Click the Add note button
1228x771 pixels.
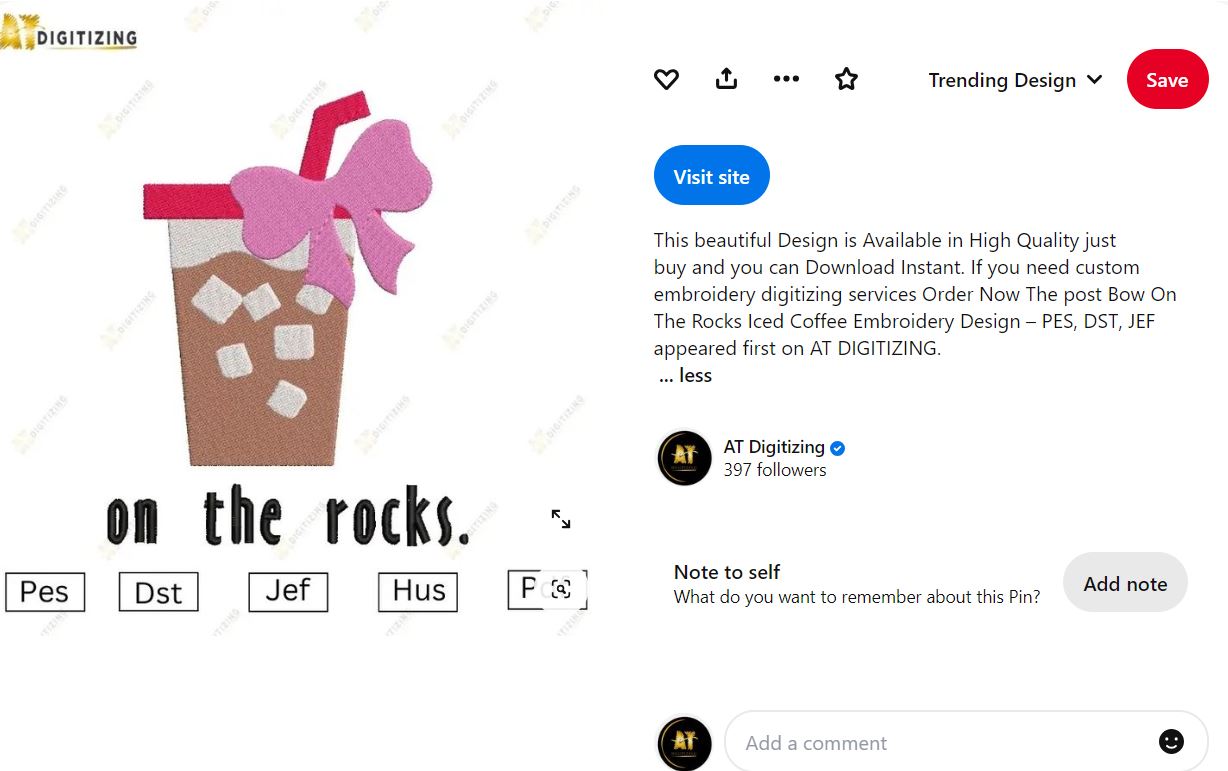[1125, 583]
